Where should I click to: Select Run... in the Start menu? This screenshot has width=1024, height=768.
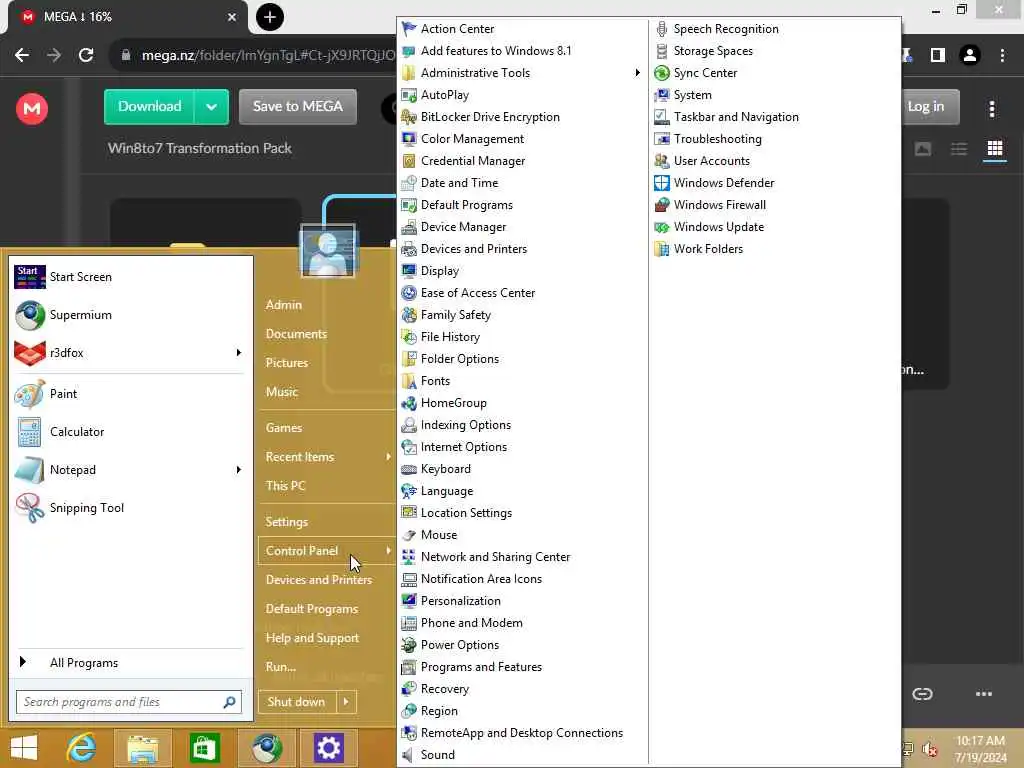click(281, 667)
